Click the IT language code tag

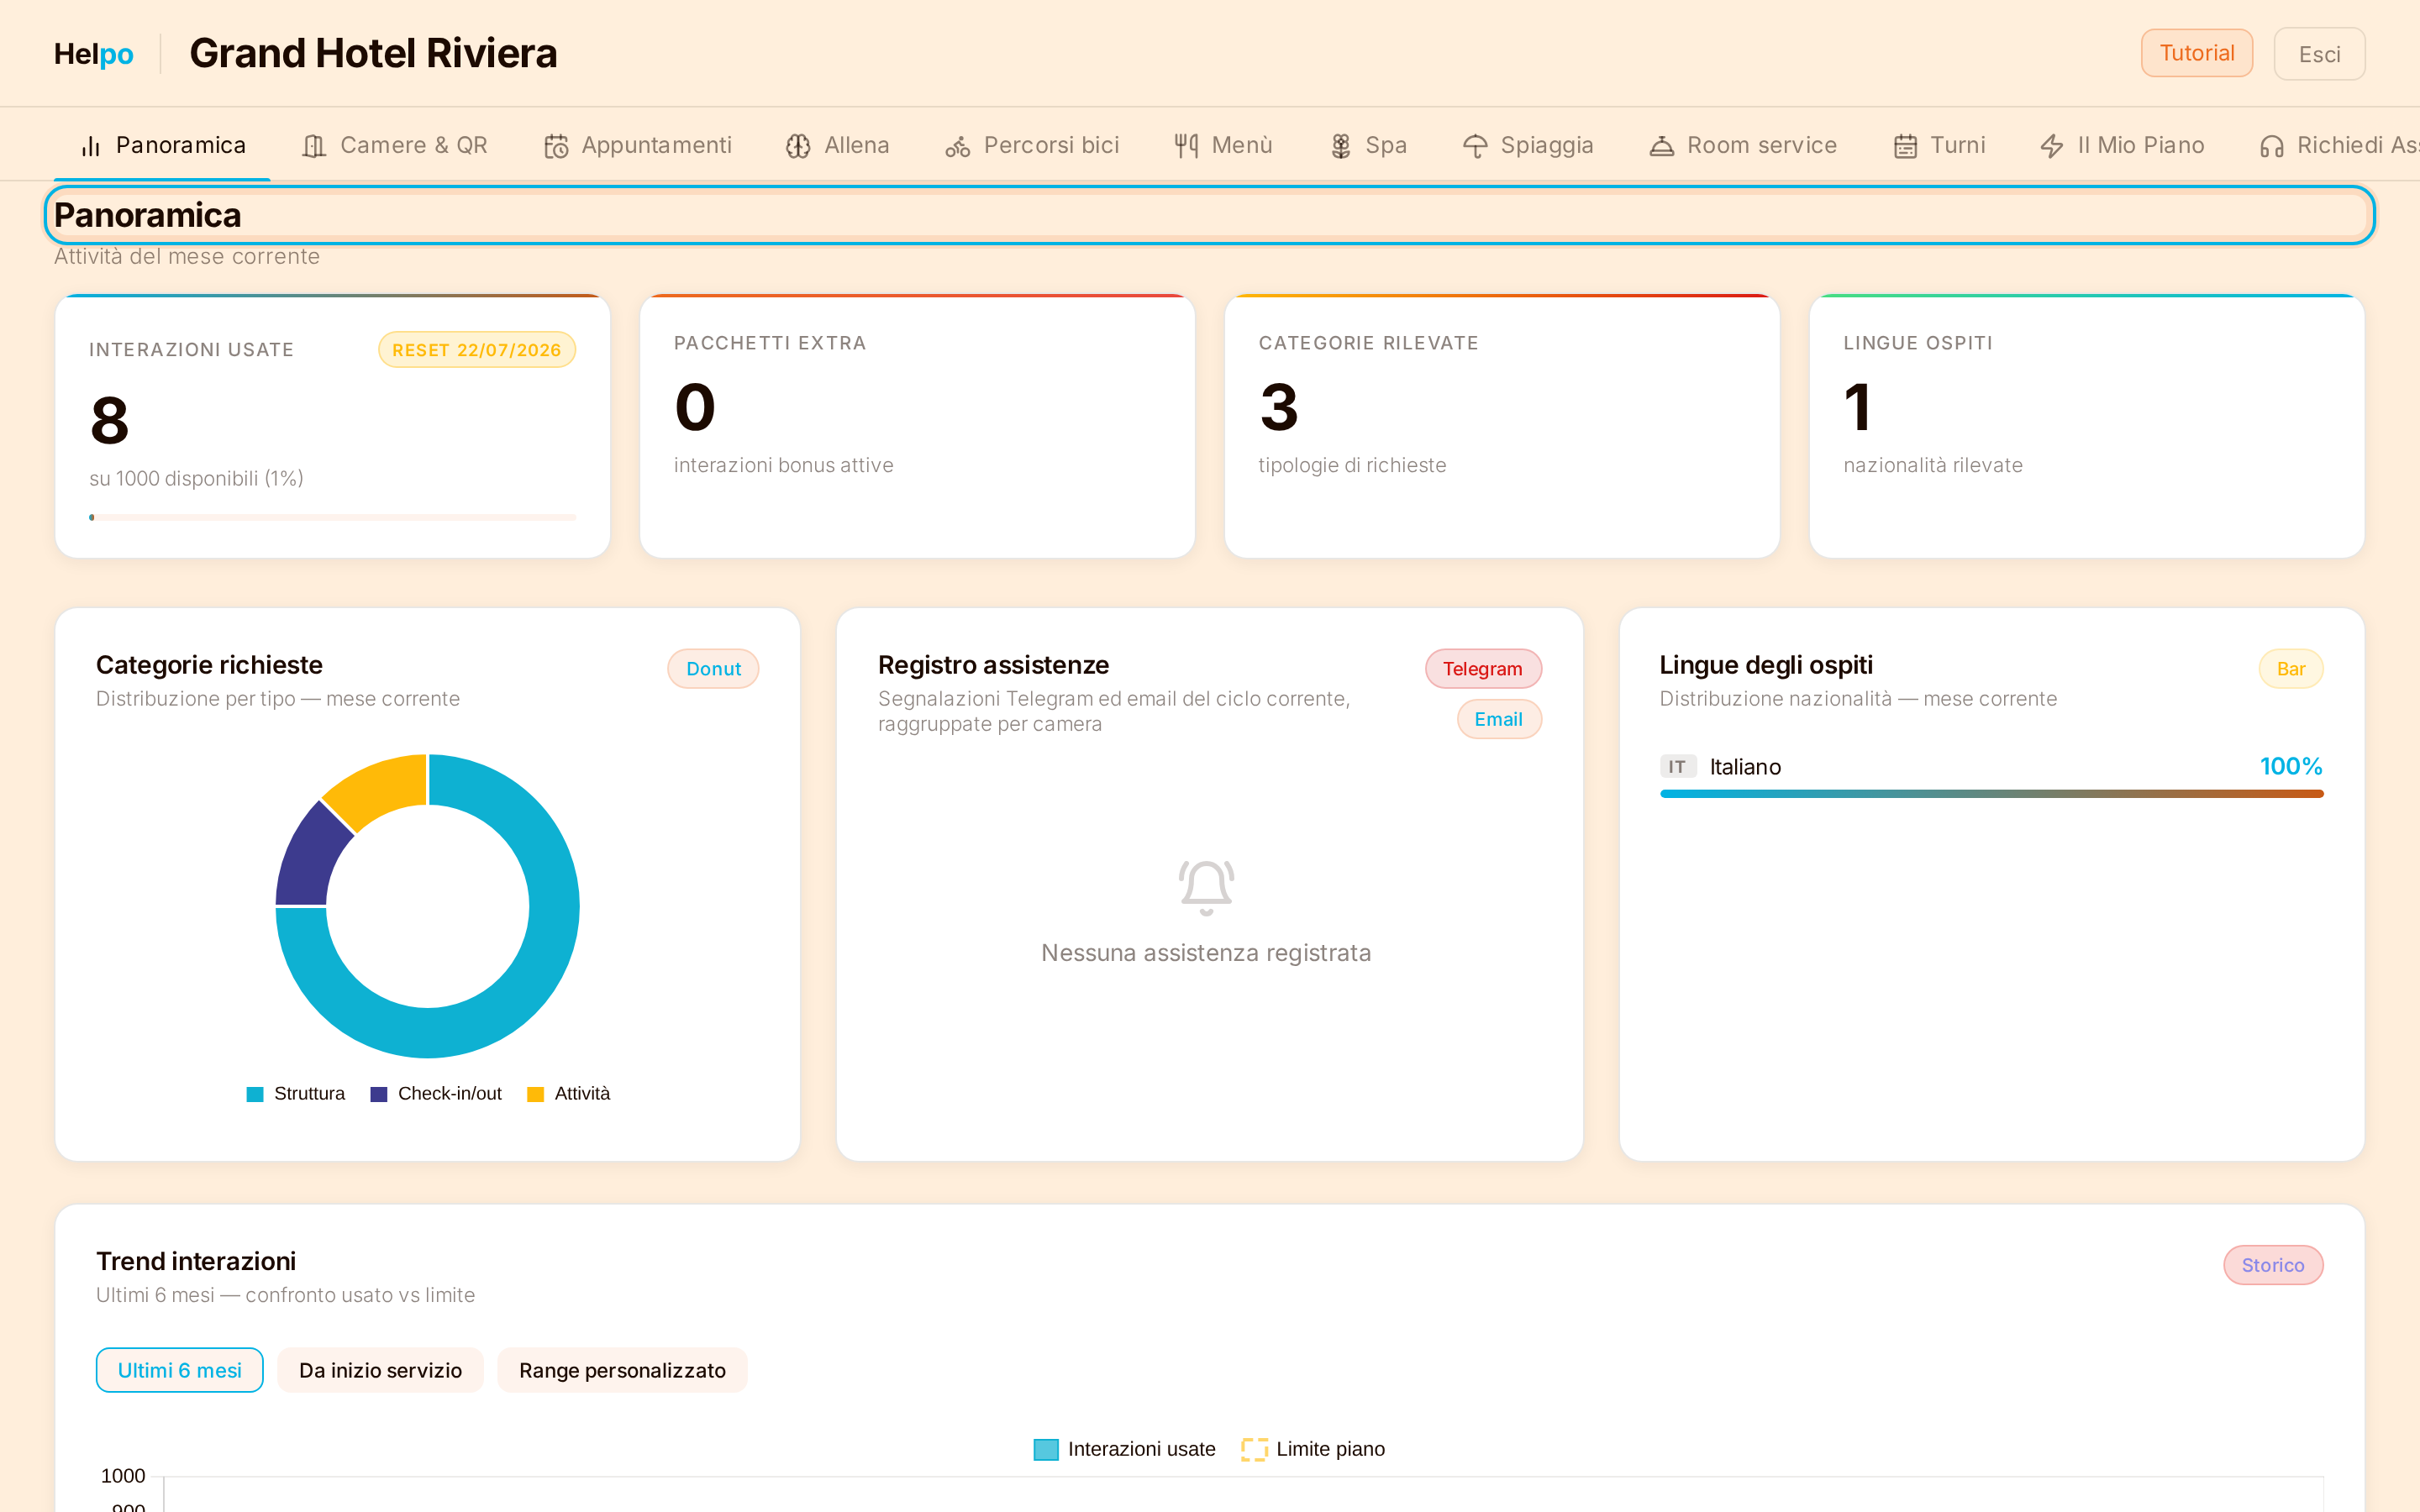click(x=1677, y=767)
